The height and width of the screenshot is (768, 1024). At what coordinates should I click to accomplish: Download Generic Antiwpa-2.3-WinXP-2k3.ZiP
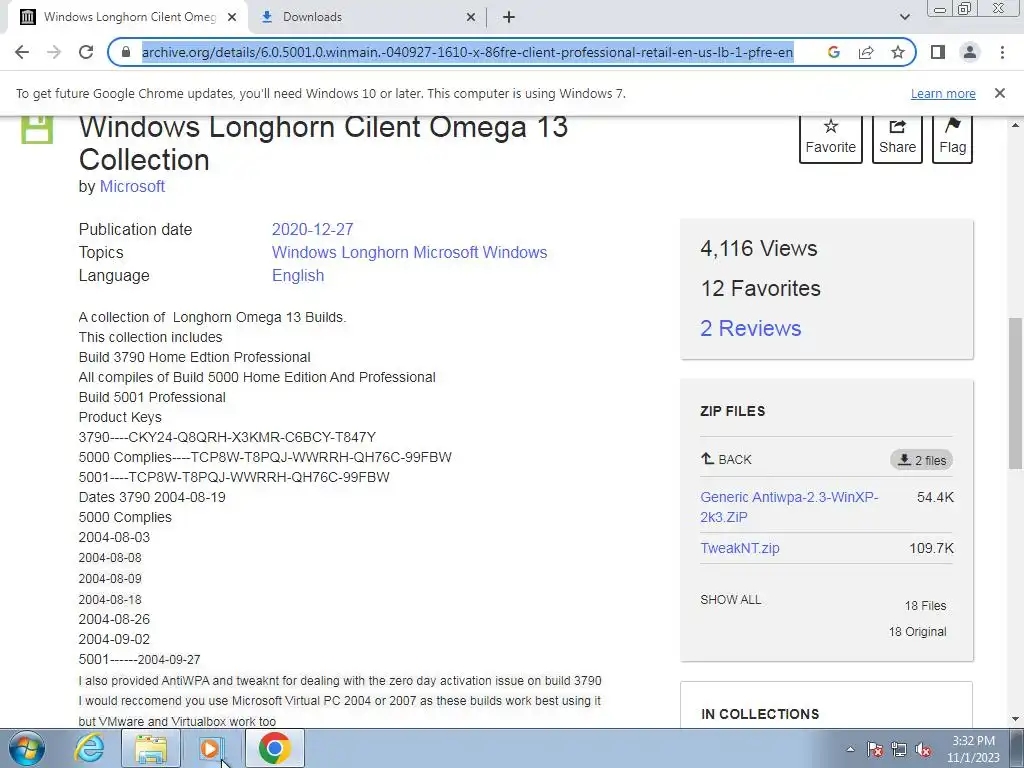[x=789, y=507]
